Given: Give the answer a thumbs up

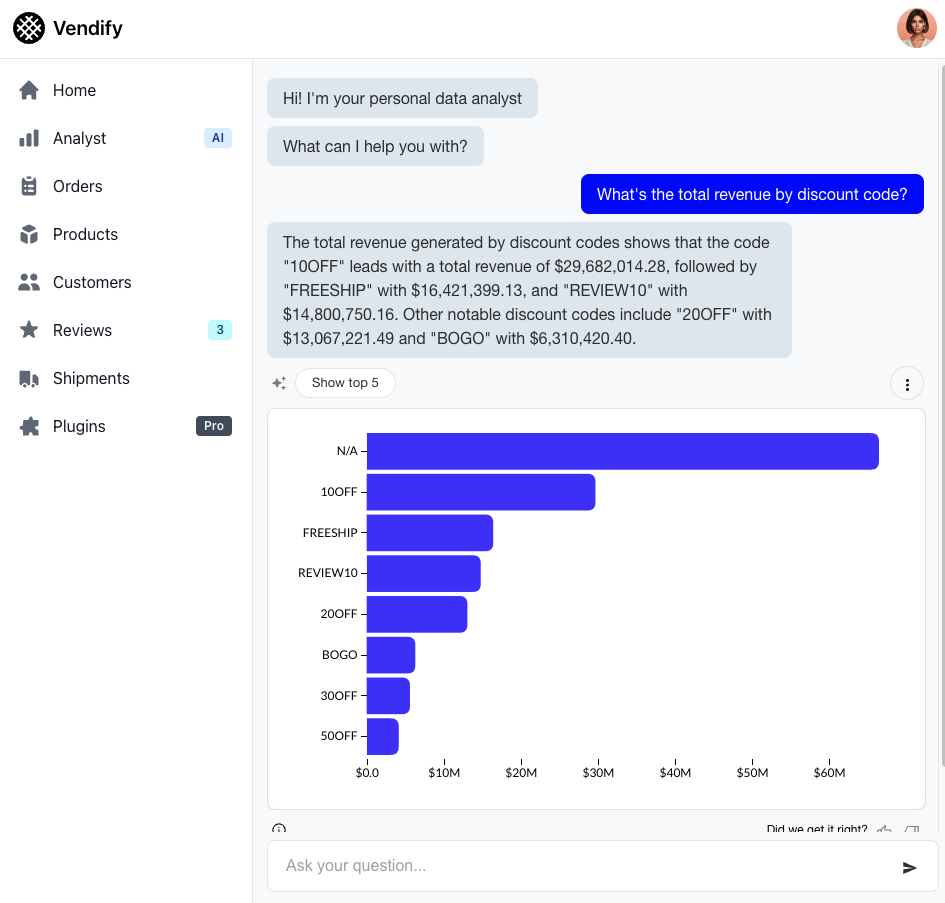Looking at the screenshot, I should point(883,831).
